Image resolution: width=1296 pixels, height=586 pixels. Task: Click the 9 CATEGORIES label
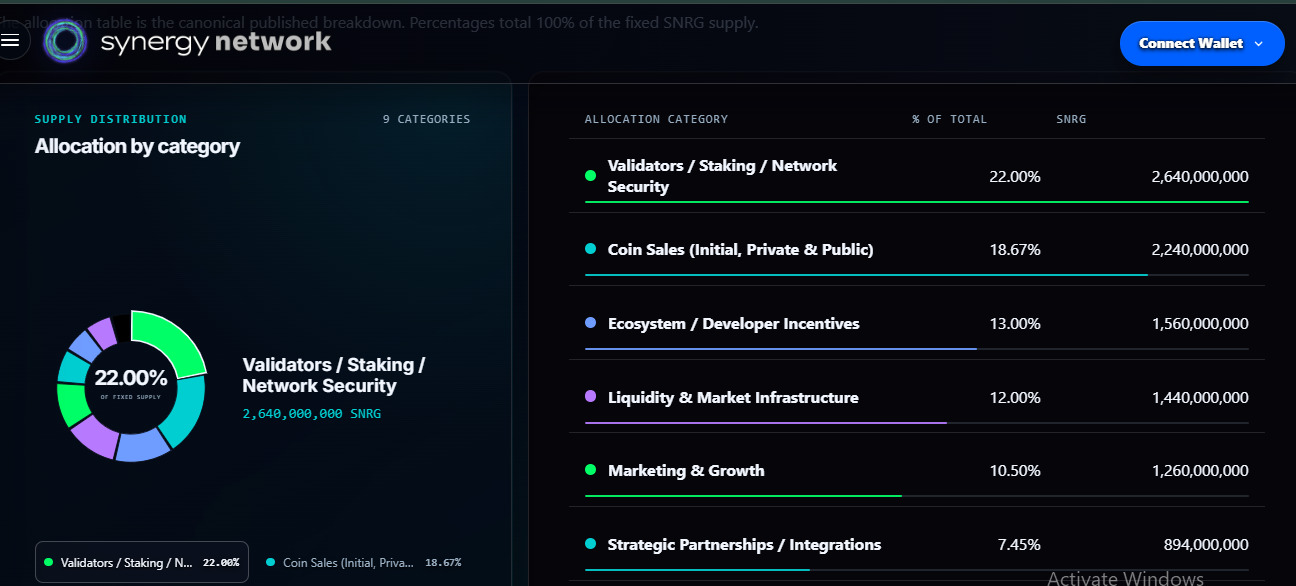click(x=426, y=119)
